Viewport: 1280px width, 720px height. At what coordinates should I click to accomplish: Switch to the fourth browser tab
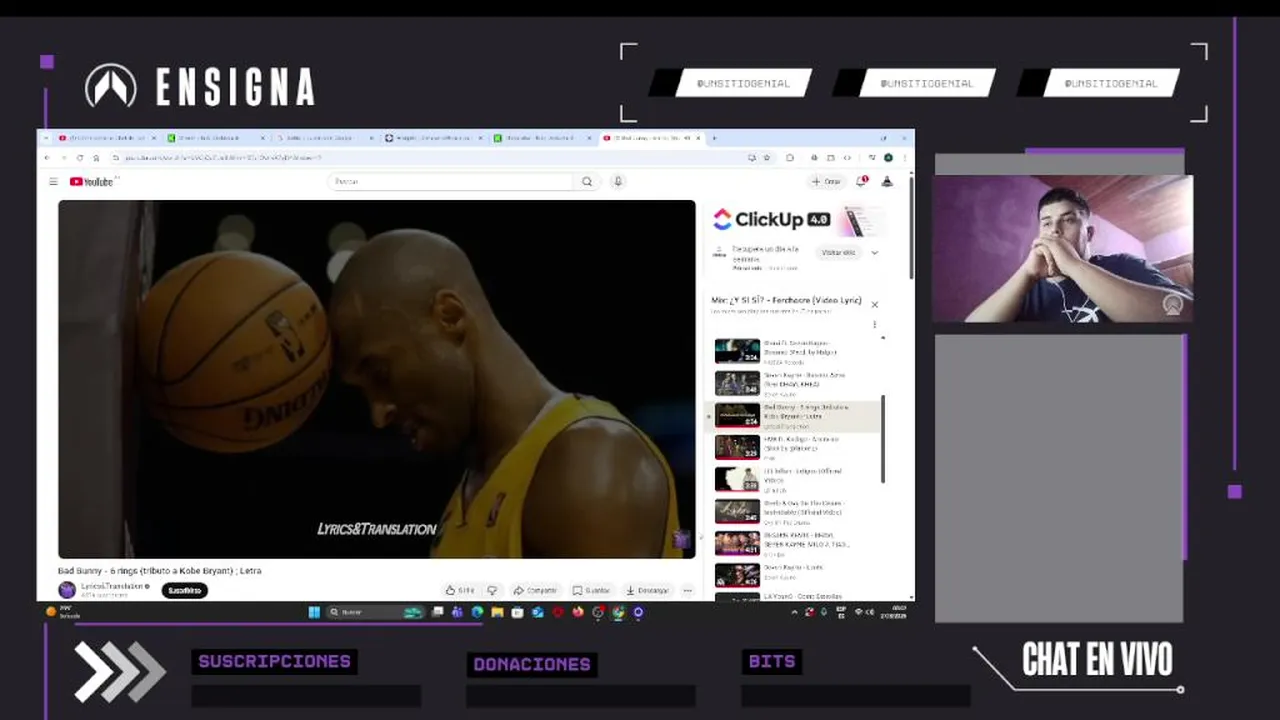pyautogui.click(x=434, y=138)
